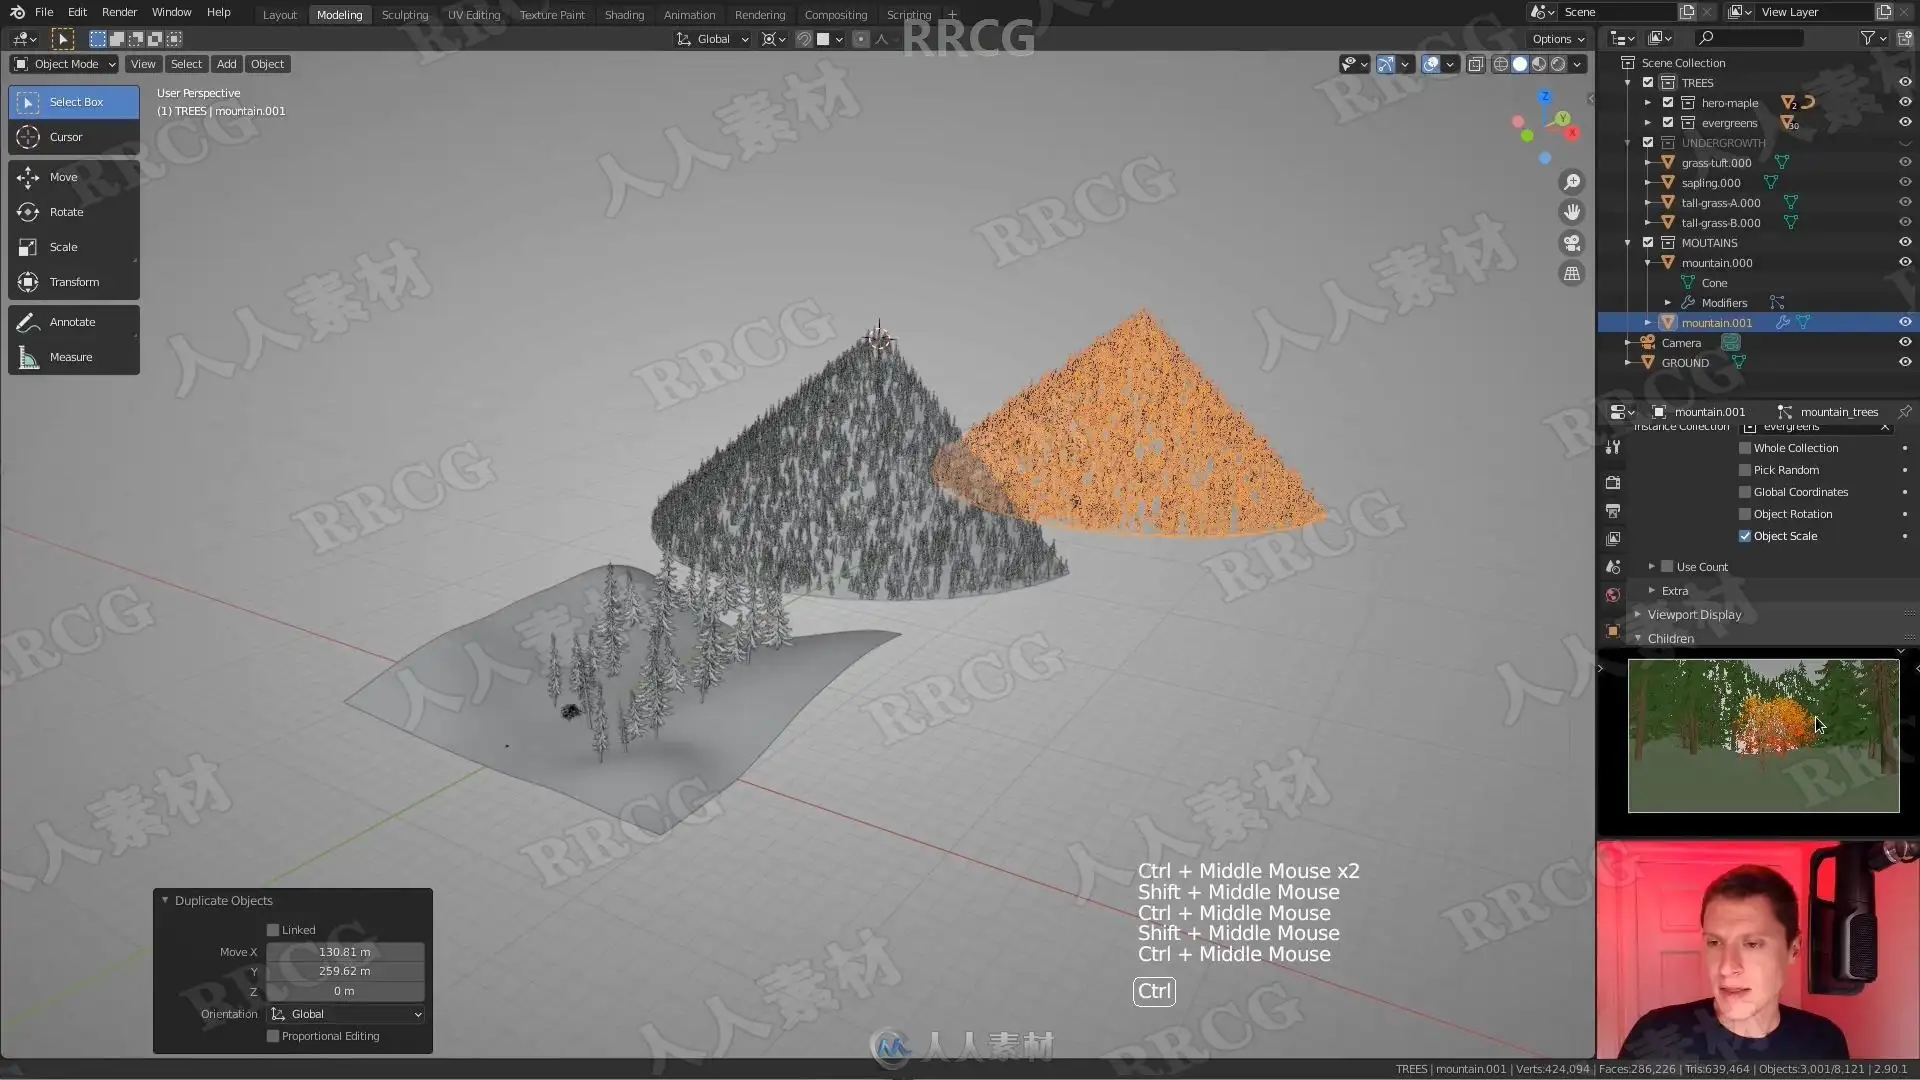The width and height of the screenshot is (1920, 1080).
Task: Enable Pick Random checkbox
Action: tap(1745, 470)
